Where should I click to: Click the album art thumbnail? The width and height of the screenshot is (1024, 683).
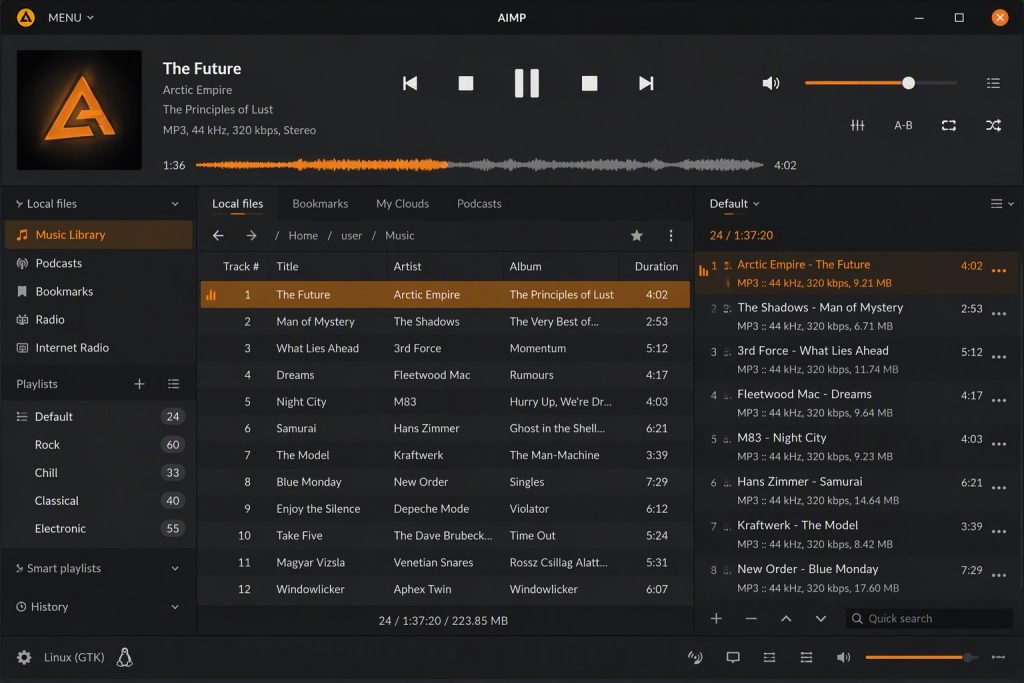pyautogui.click(x=79, y=110)
